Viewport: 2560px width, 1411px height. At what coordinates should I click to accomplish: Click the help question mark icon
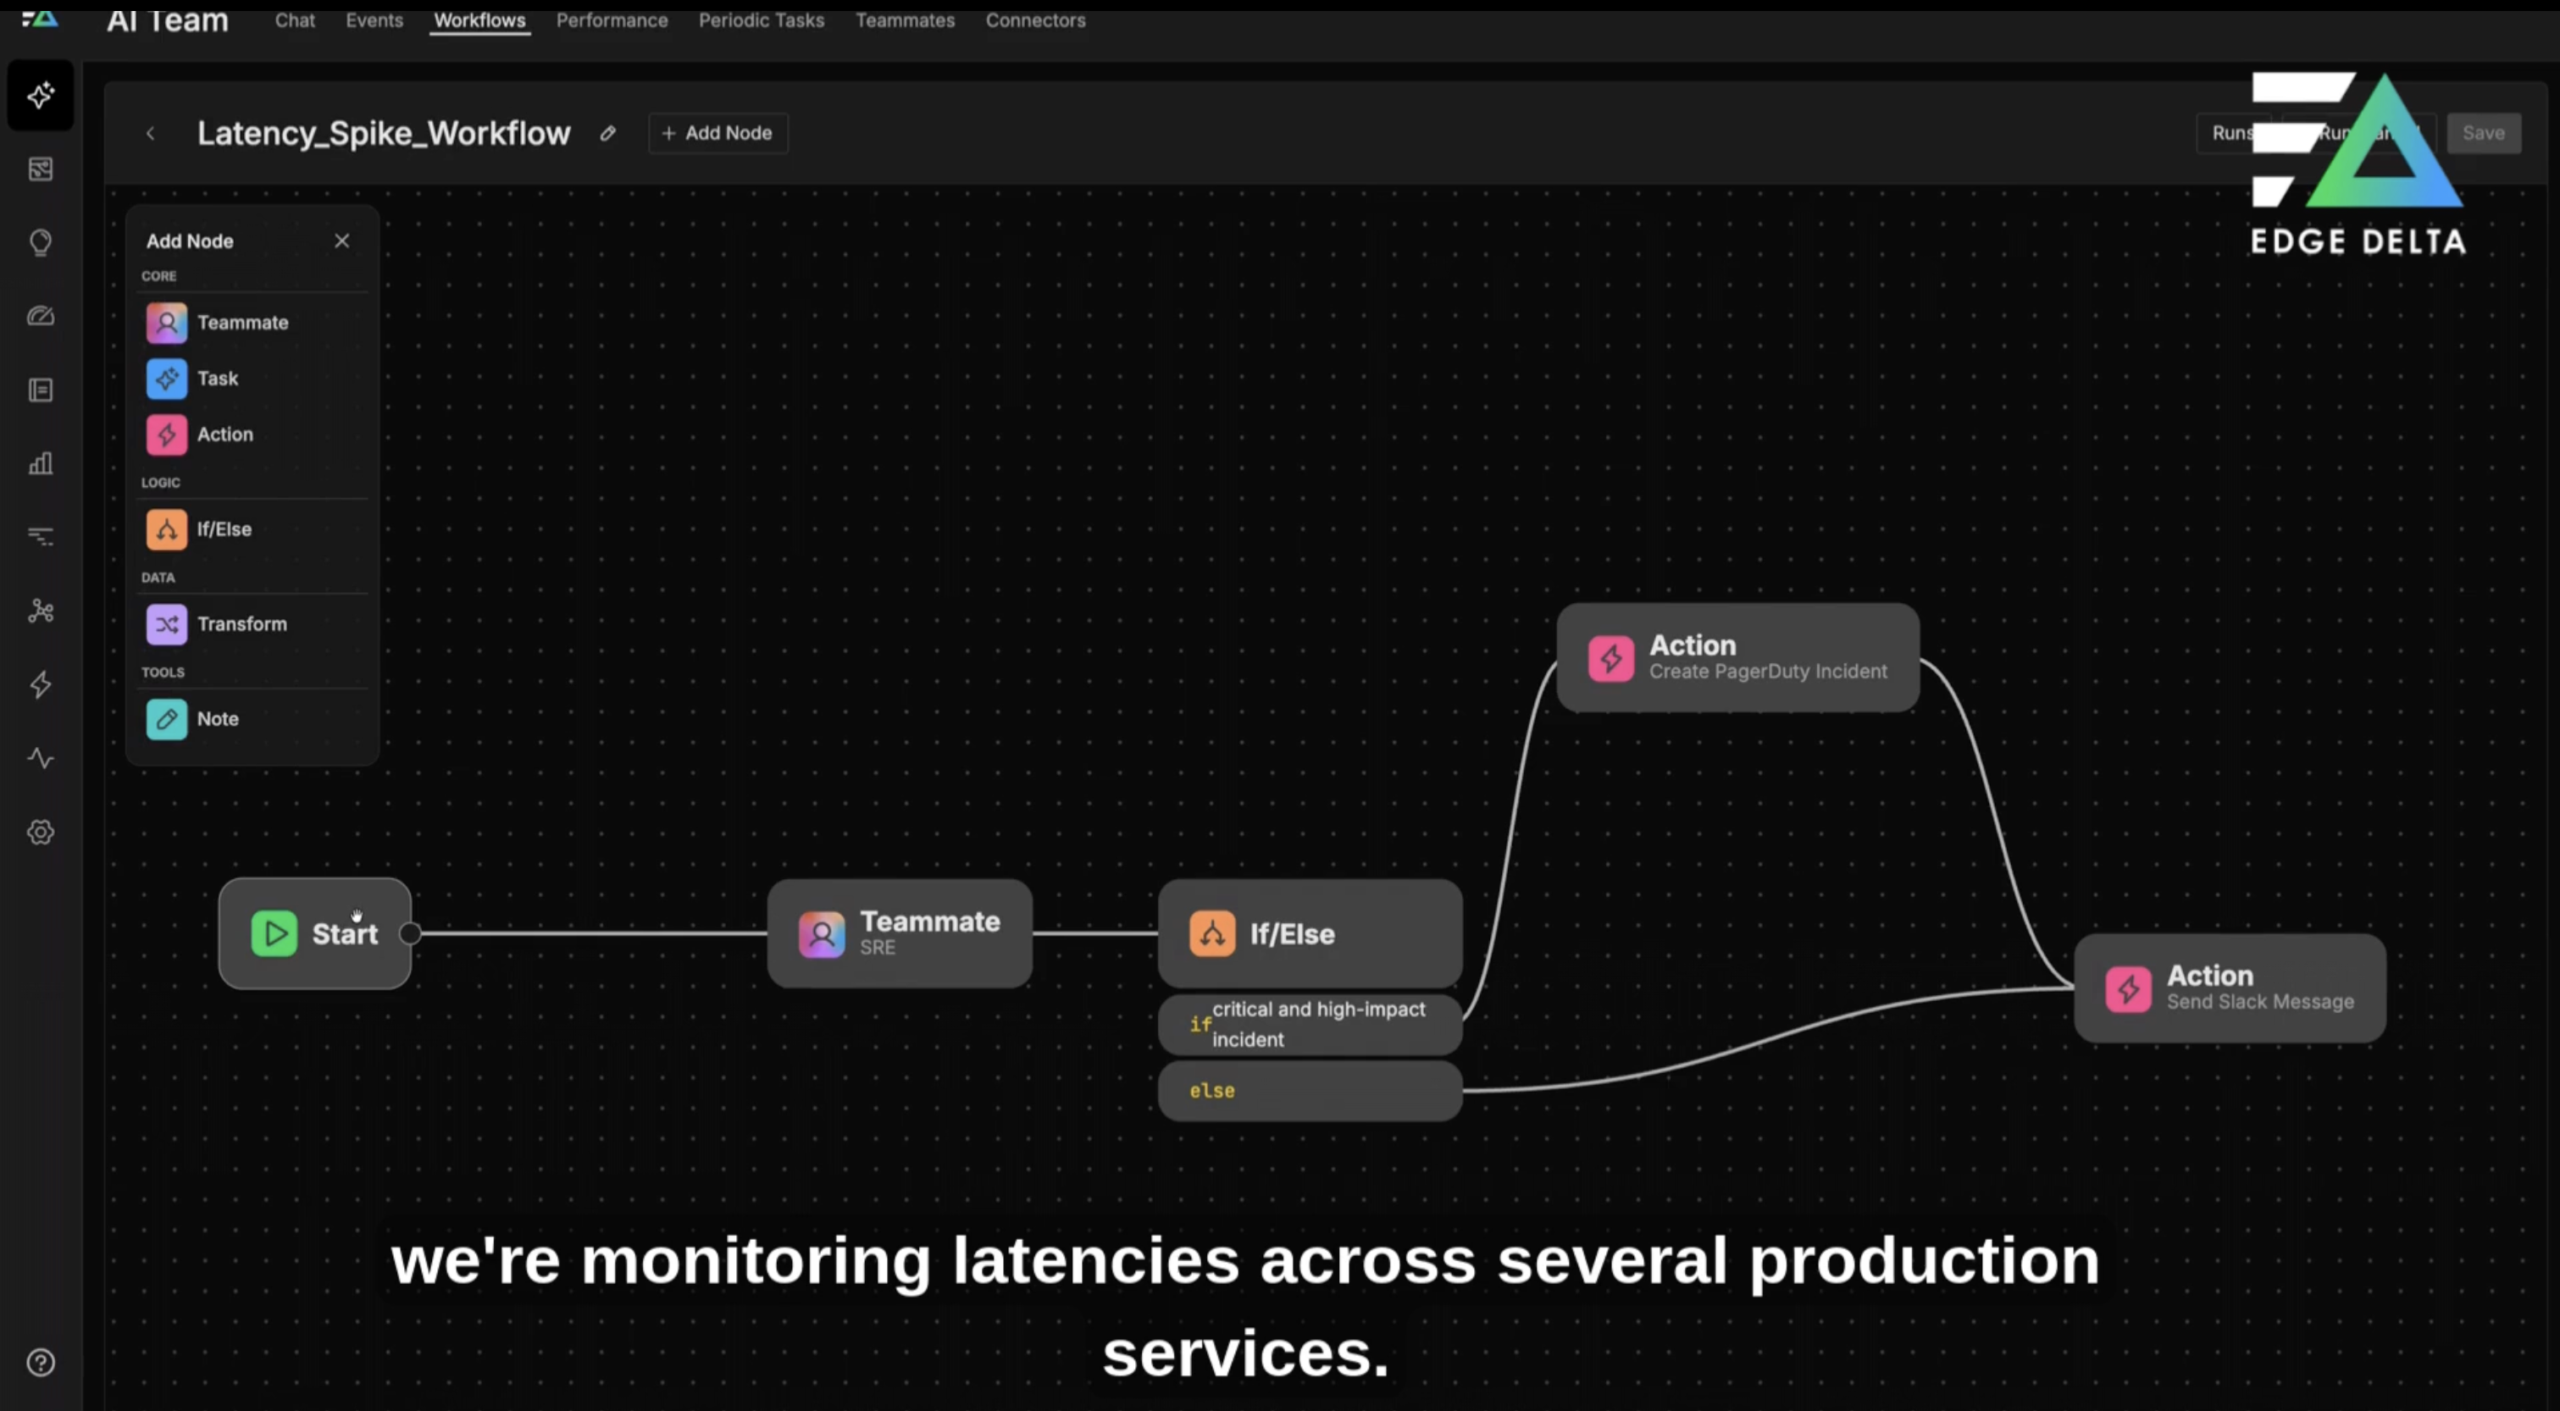[x=40, y=1362]
